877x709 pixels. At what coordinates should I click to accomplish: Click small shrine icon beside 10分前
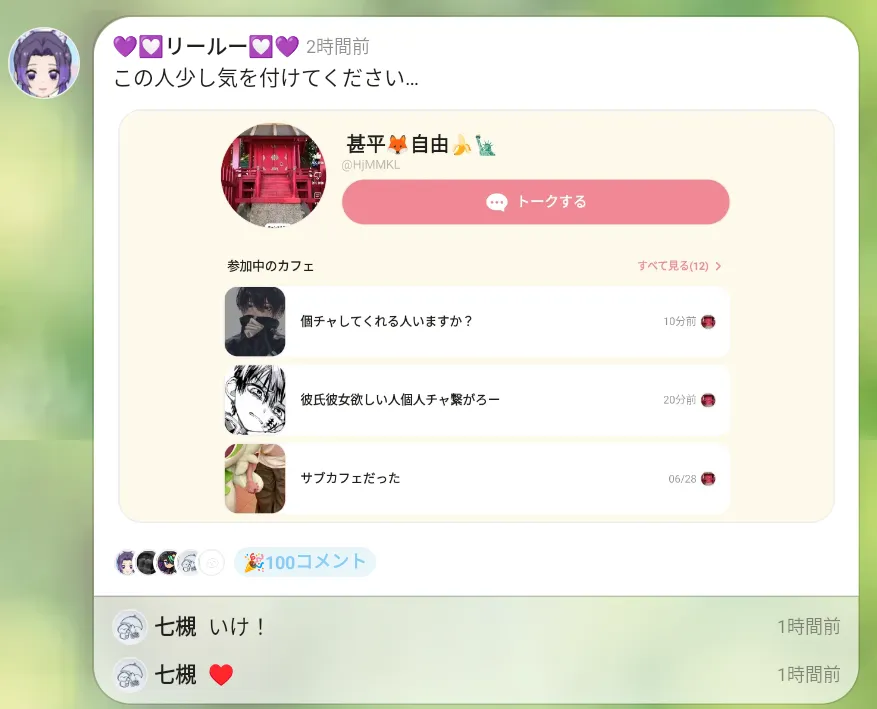point(708,322)
